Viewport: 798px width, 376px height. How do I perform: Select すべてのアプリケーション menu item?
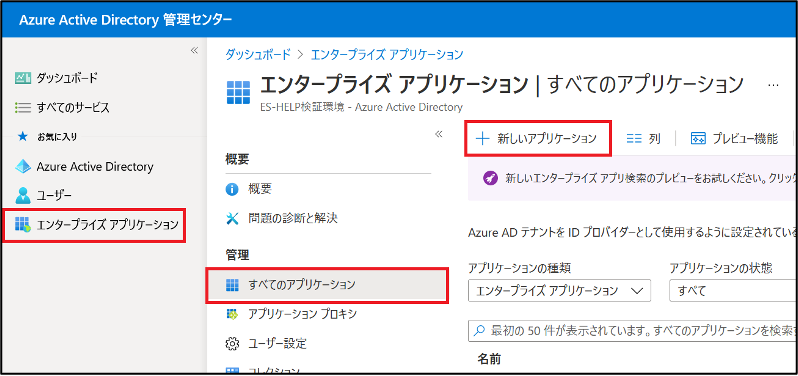tap(328, 285)
